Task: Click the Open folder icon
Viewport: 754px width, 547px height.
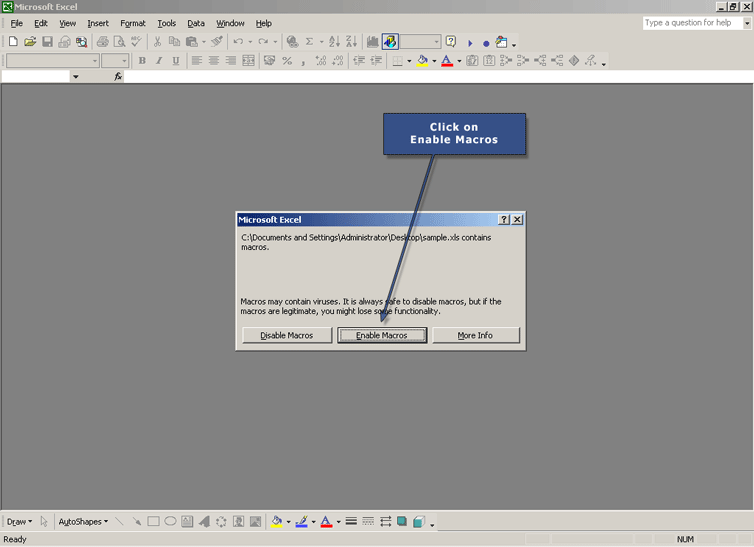Action: click(x=30, y=42)
